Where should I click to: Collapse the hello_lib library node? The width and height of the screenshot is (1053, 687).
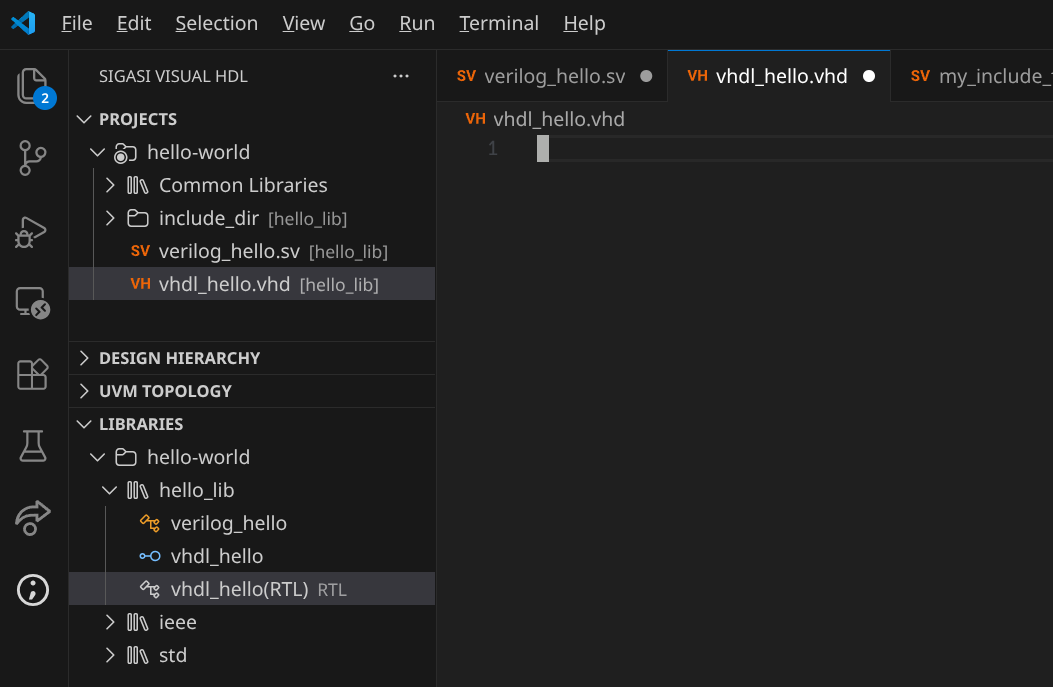click(111, 490)
